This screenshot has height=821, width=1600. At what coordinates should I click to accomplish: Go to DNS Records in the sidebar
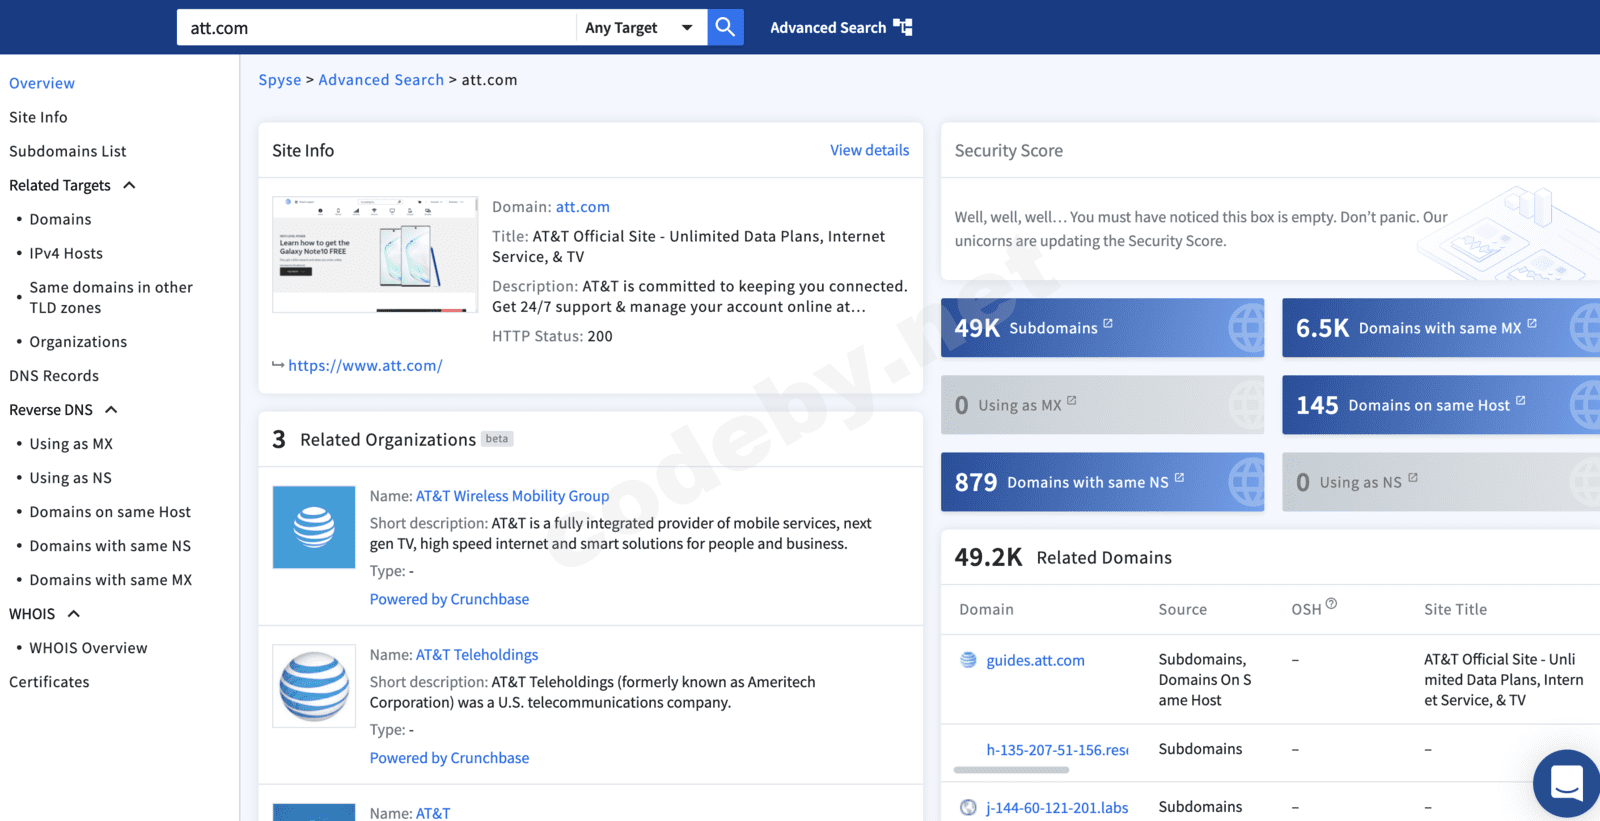click(x=54, y=376)
